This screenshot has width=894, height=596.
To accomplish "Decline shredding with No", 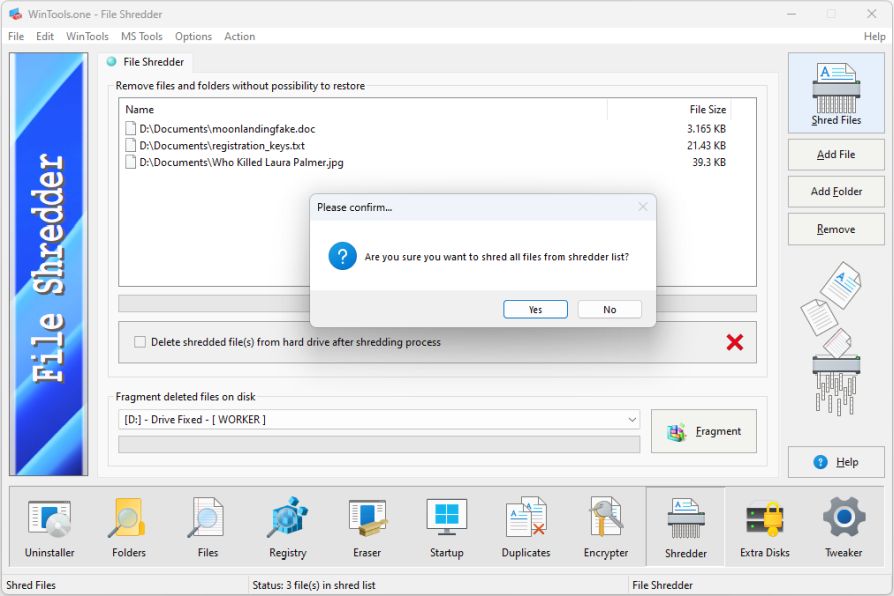I will click(609, 309).
